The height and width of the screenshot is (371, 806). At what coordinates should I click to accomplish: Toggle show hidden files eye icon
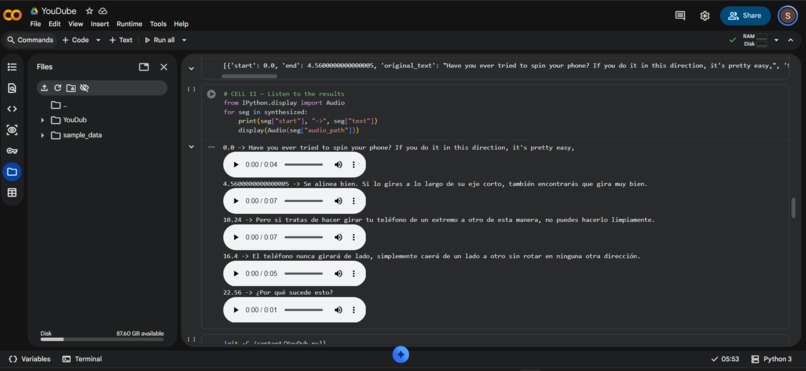tap(85, 88)
